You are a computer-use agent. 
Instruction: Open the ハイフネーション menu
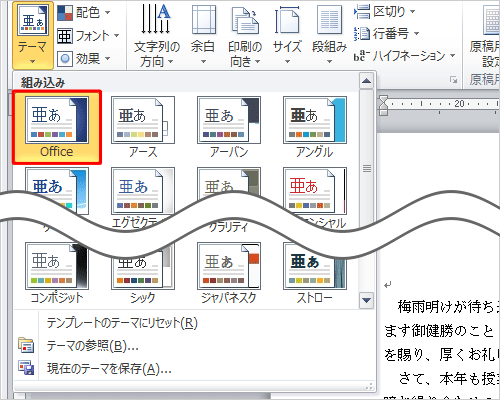(404, 55)
